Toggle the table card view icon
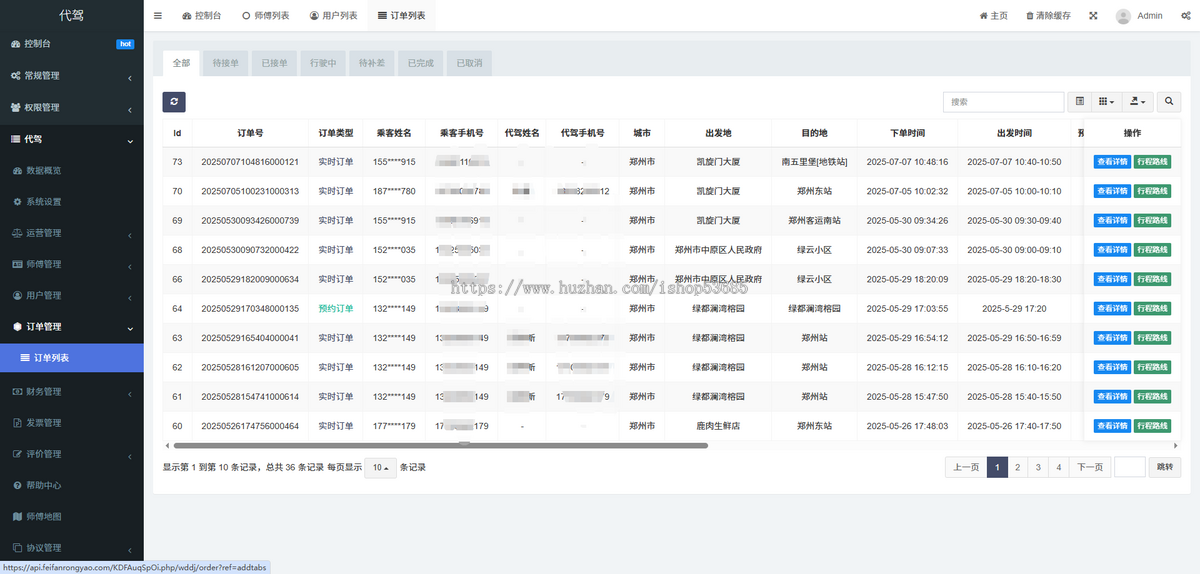This screenshot has width=1200, height=574. (1080, 102)
